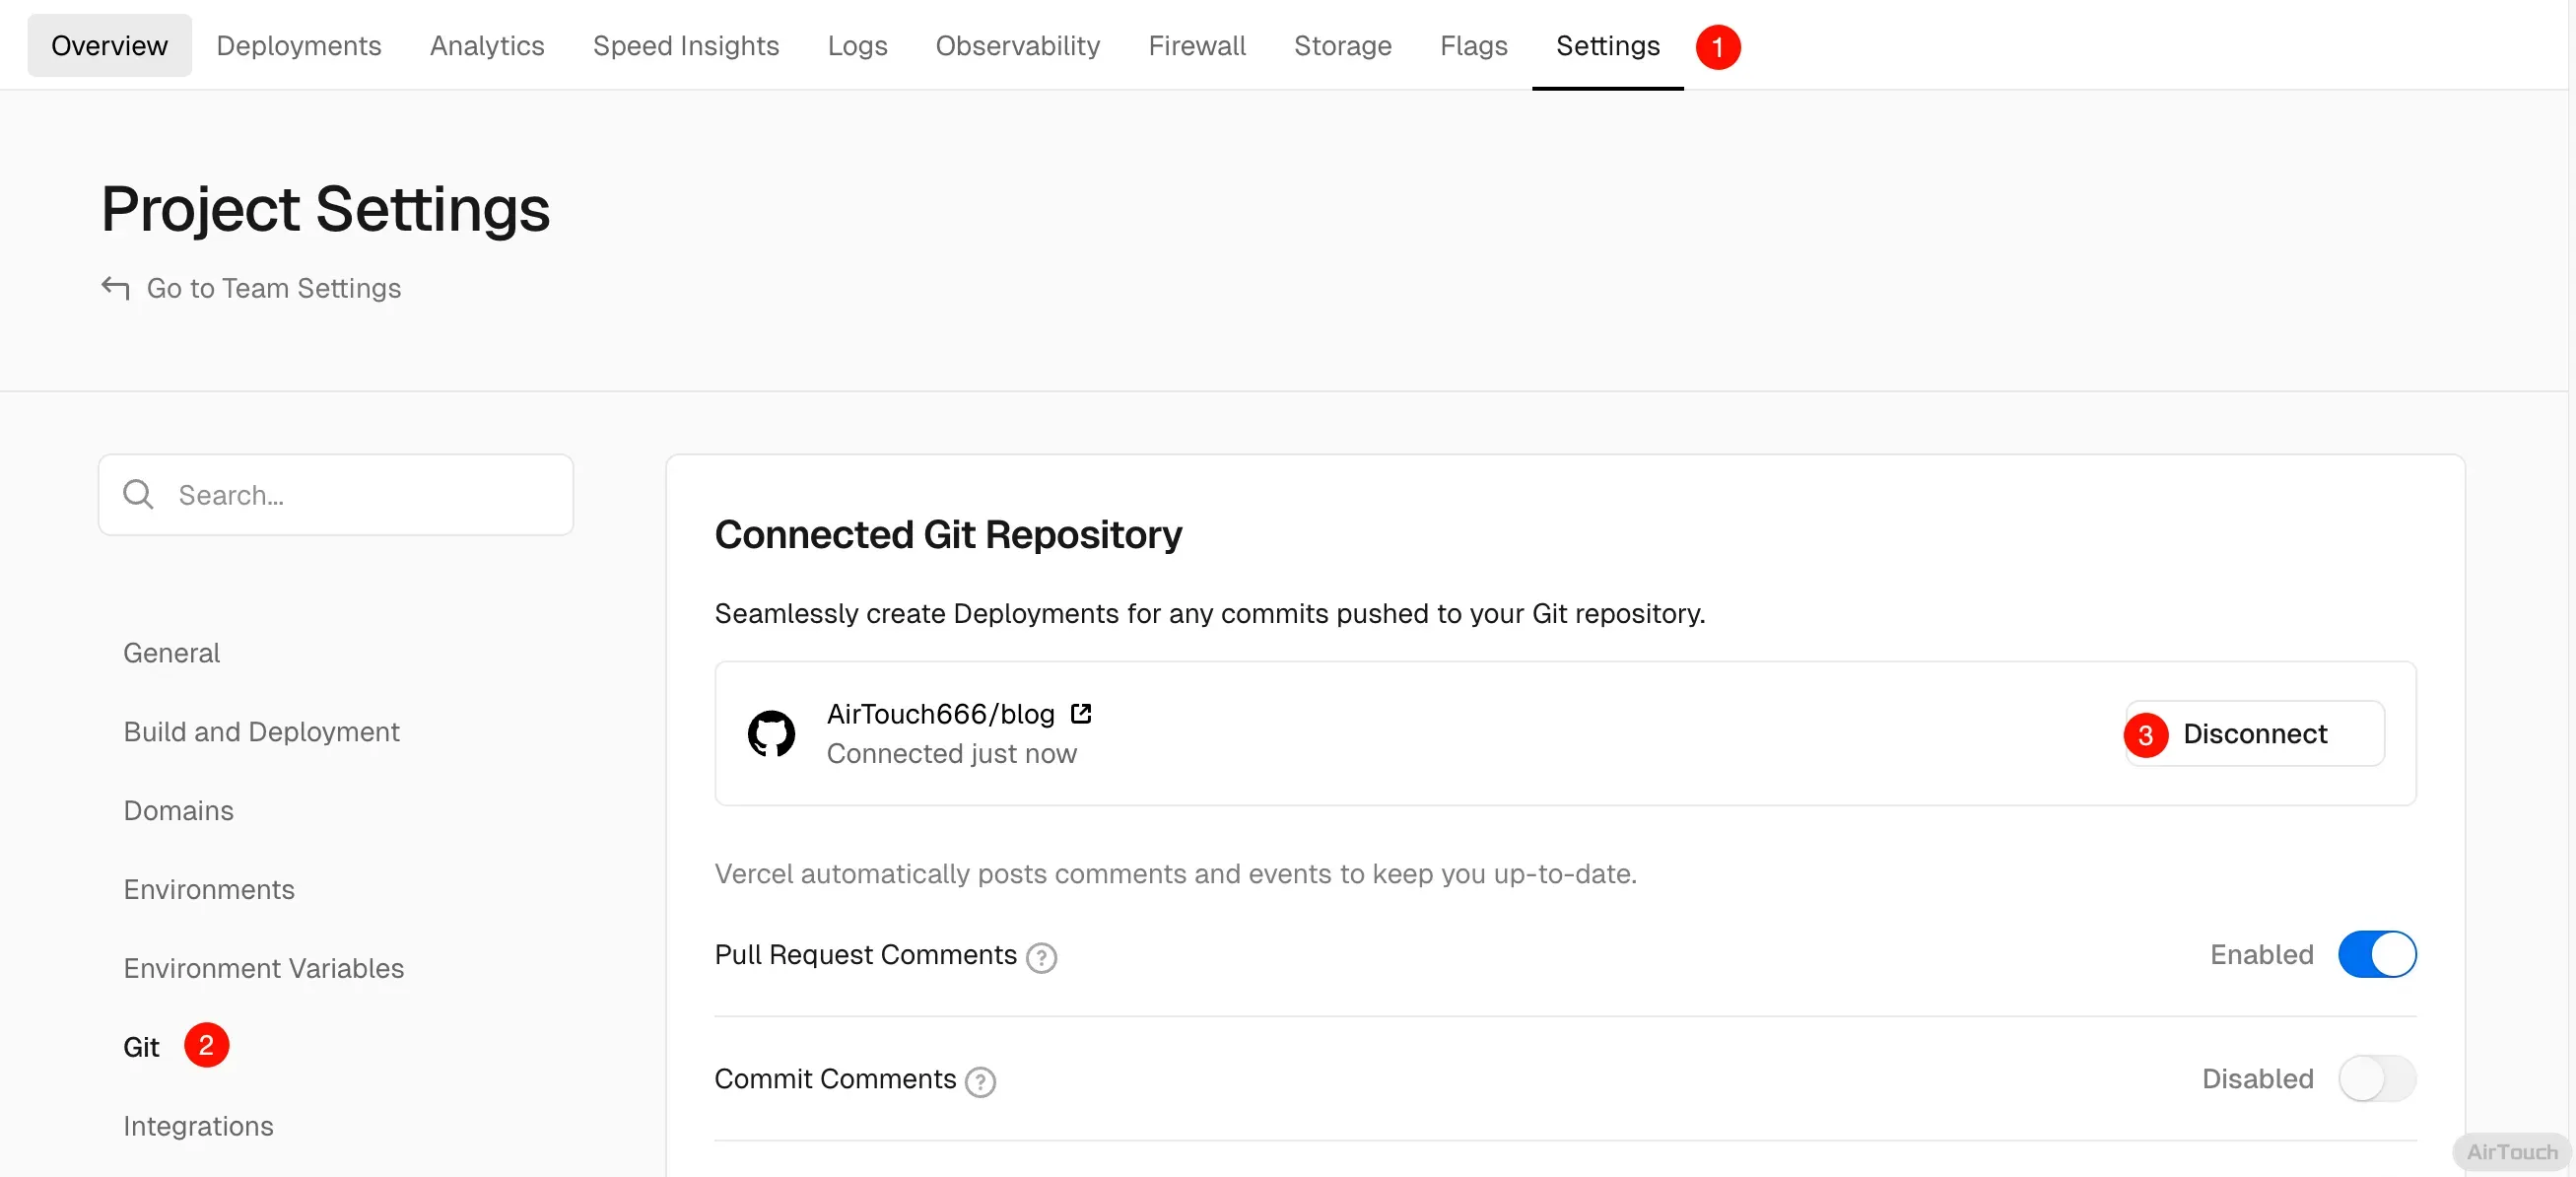This screenshot has width=2576, height=1177.
Task: Select Domains in settings sidebar
Action: tap(178, 810)
